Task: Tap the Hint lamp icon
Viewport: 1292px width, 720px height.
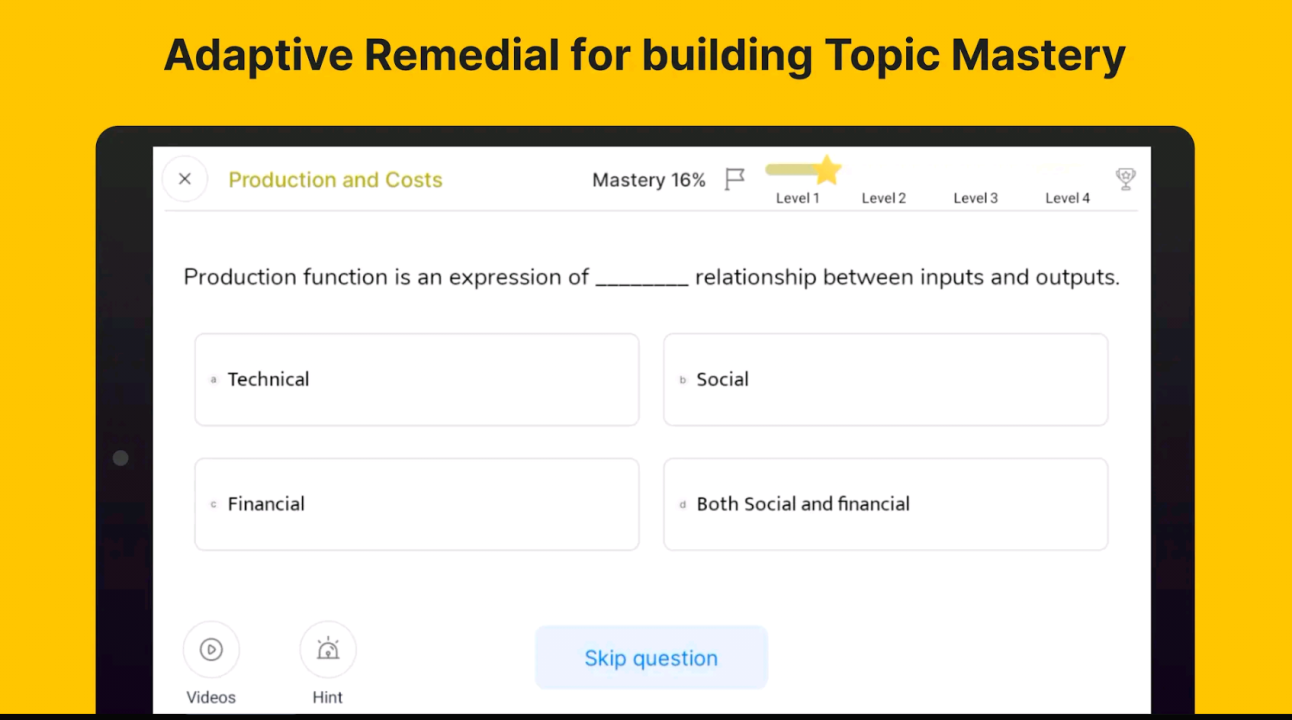Action: [x=328, y=650]
